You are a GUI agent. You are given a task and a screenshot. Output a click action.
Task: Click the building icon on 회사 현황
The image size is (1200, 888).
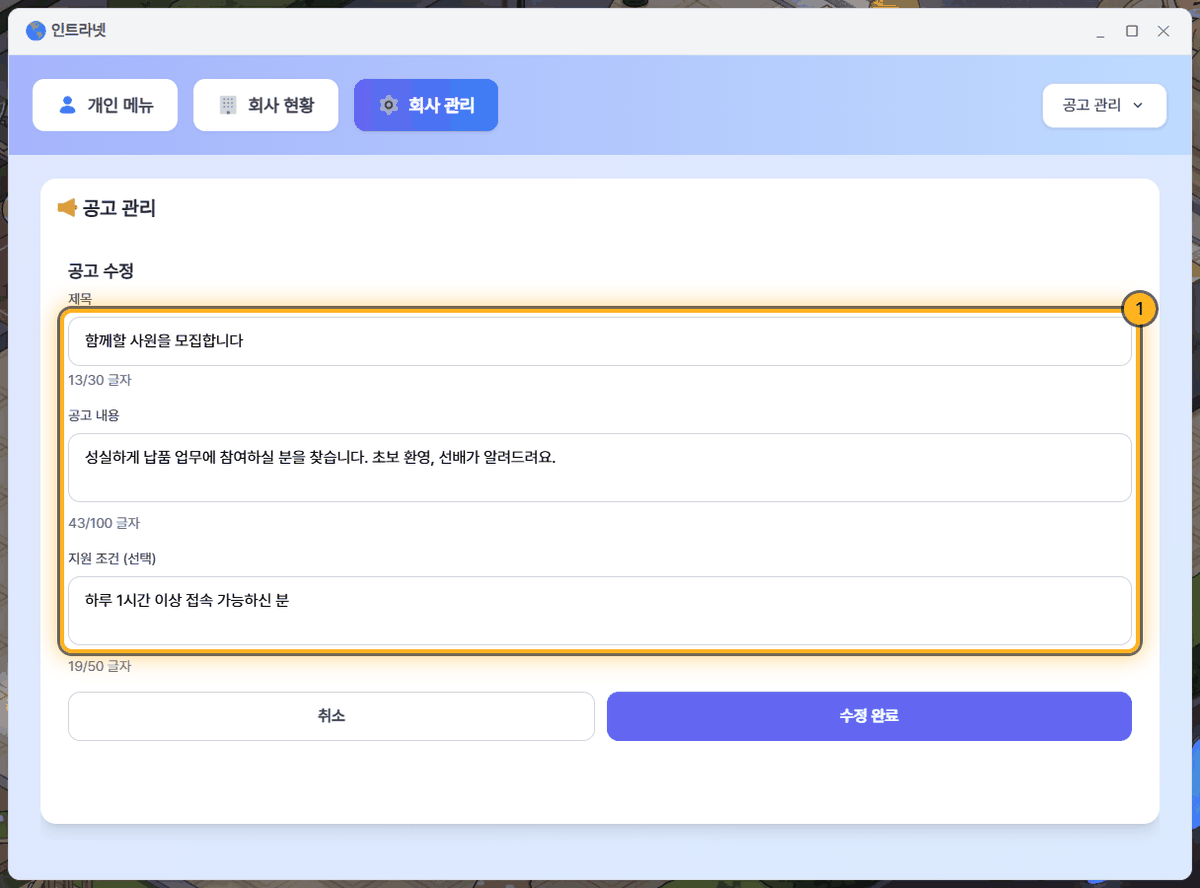[x=228, y=105]
